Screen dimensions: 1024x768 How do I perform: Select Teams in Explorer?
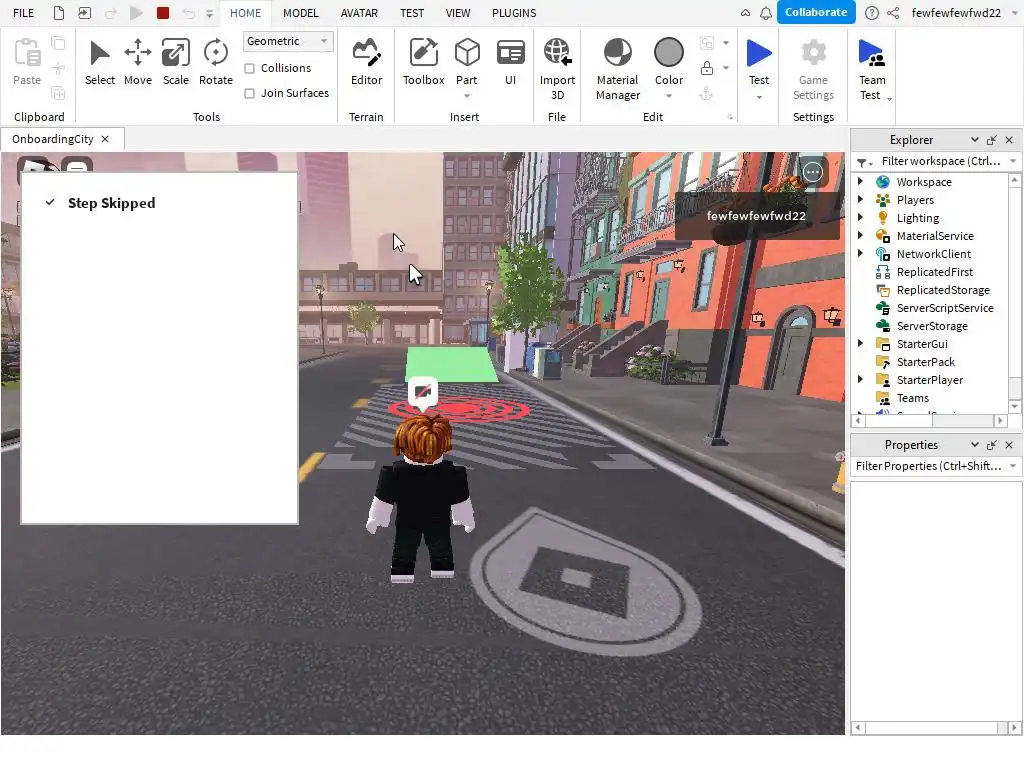tap(912, 398)
